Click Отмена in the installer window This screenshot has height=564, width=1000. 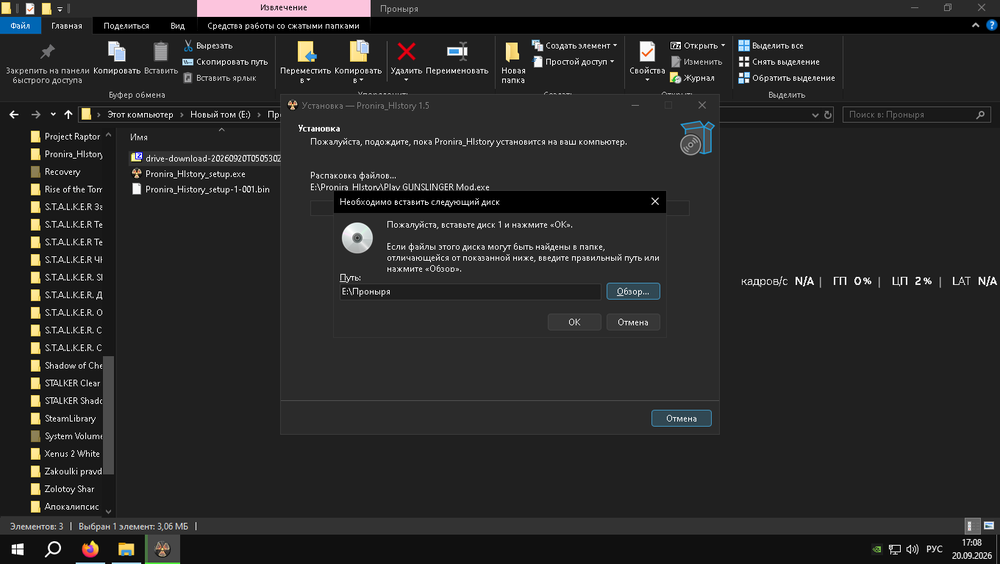681,419
